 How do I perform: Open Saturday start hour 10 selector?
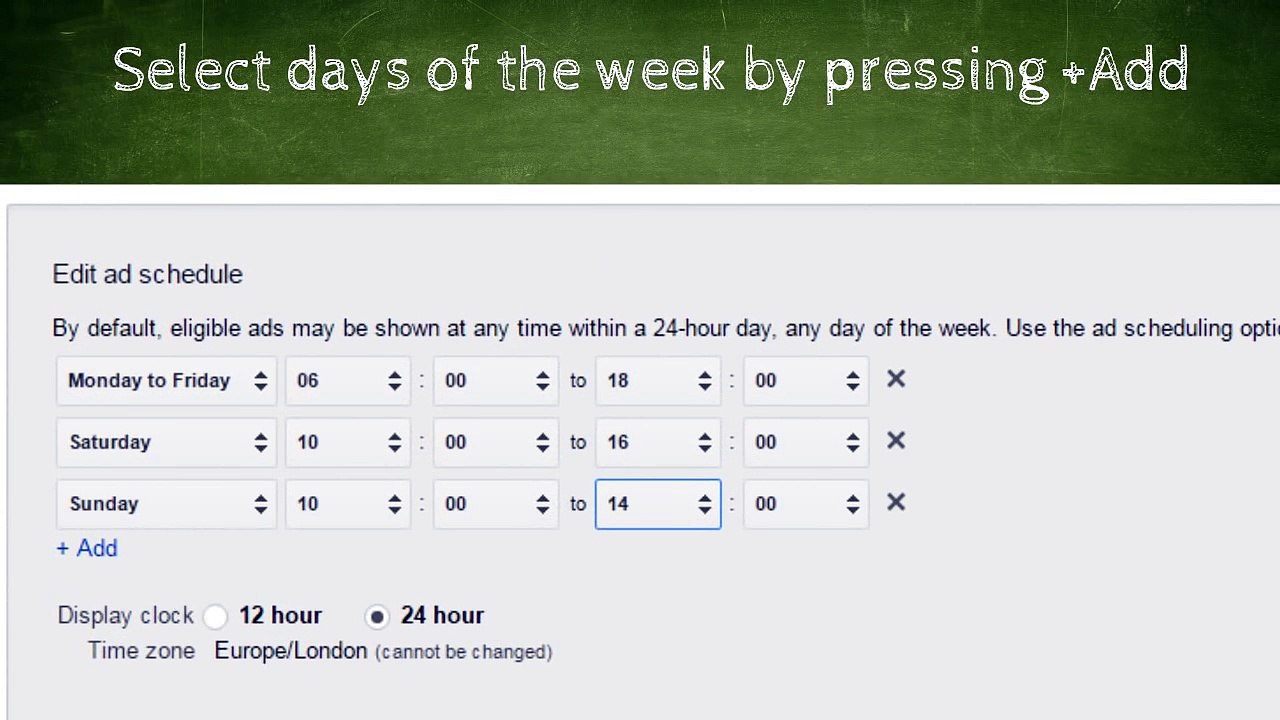click(348, 442)
